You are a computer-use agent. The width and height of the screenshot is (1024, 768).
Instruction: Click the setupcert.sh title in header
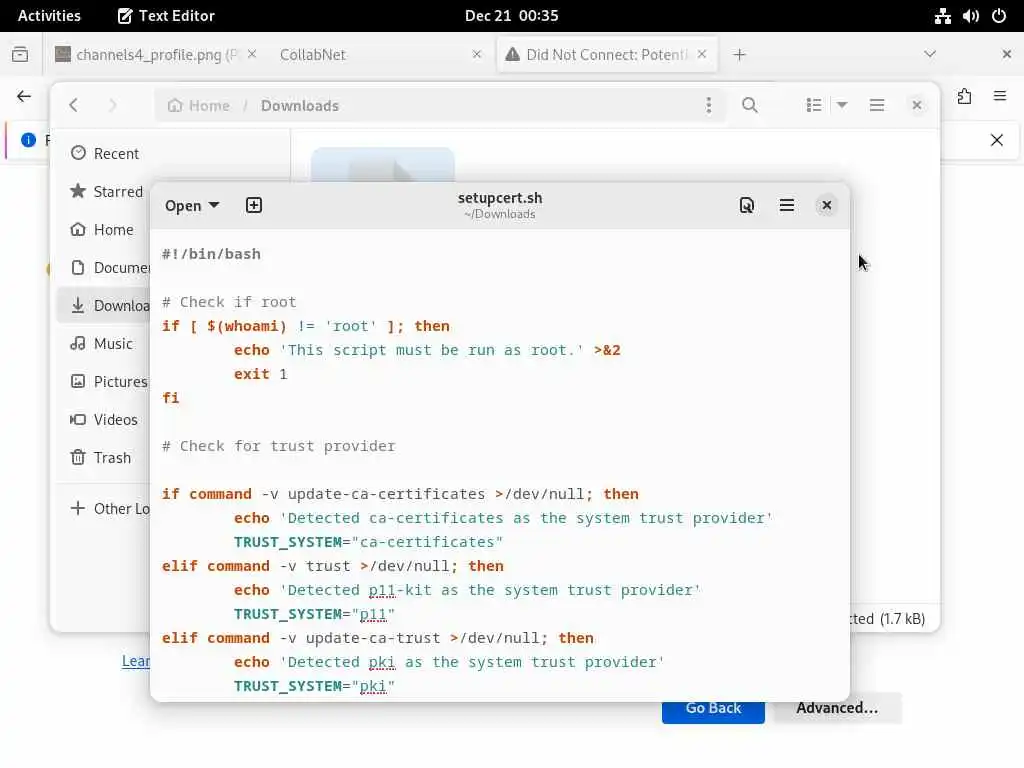tap(500, 198)
